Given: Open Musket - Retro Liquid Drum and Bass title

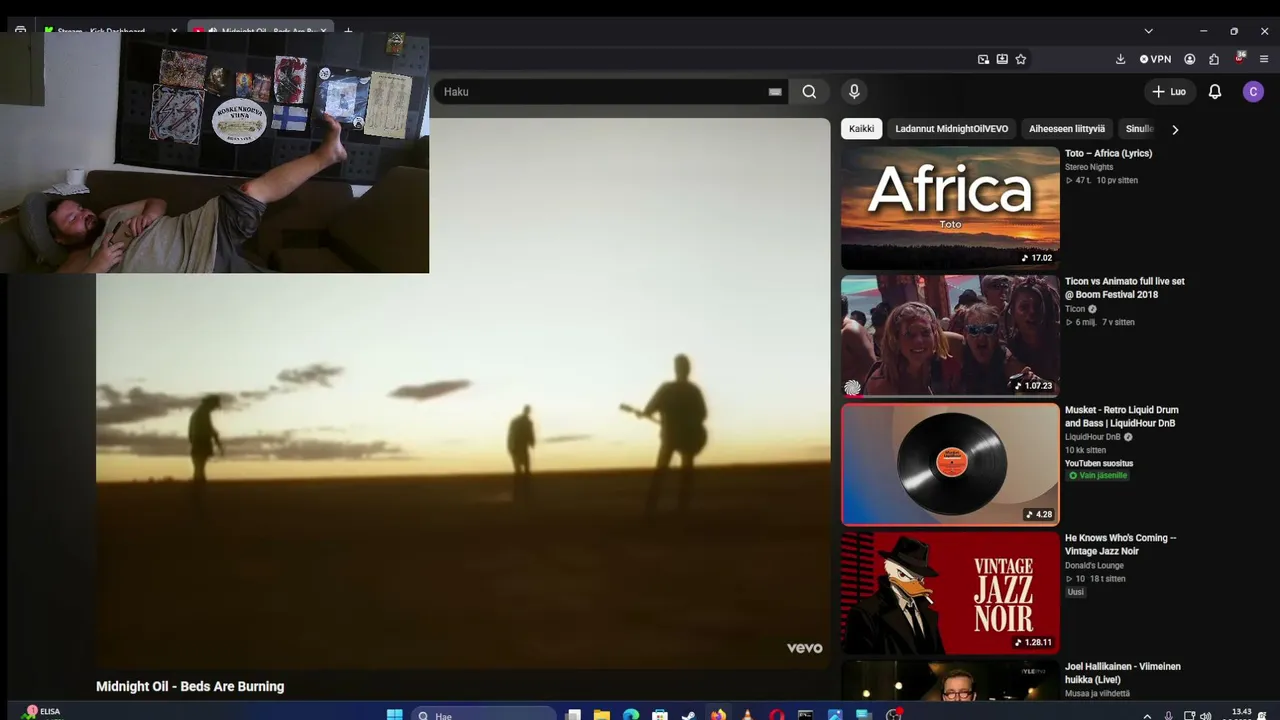Looking at the screenshot, I should coord(1122,416).
